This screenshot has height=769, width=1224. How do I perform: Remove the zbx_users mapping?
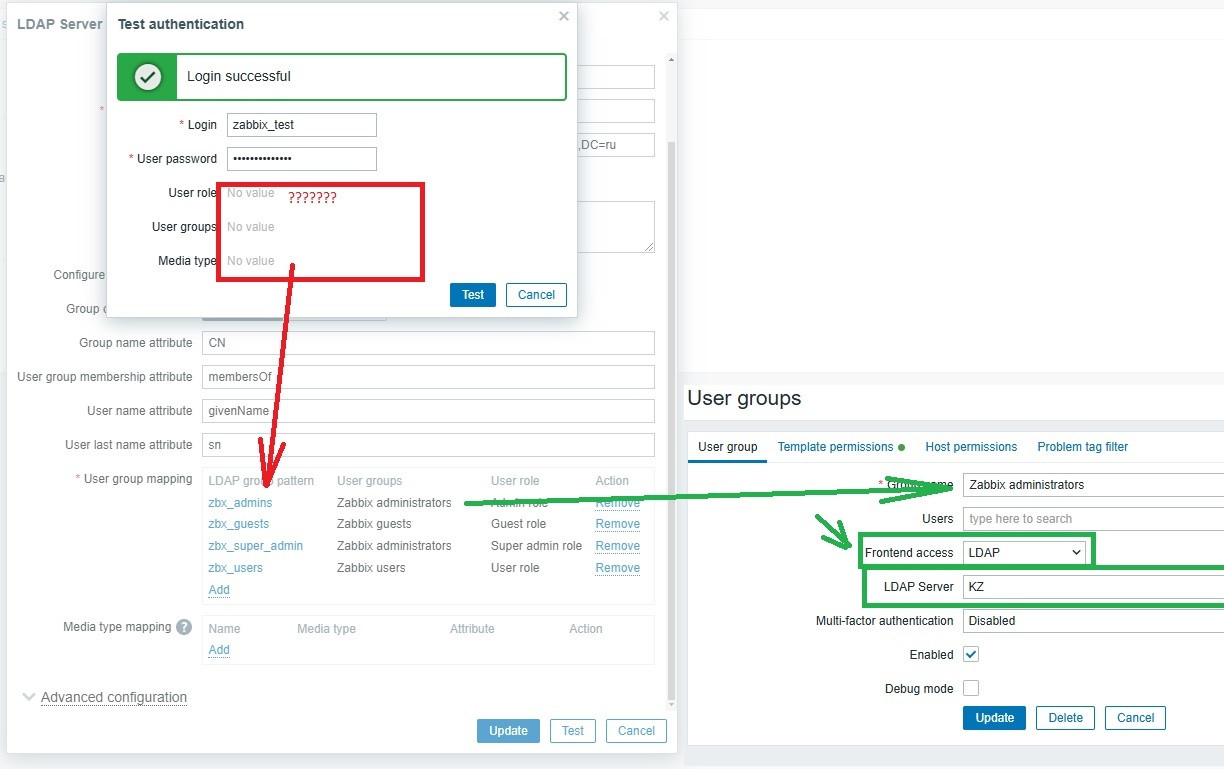pos(617,568)
